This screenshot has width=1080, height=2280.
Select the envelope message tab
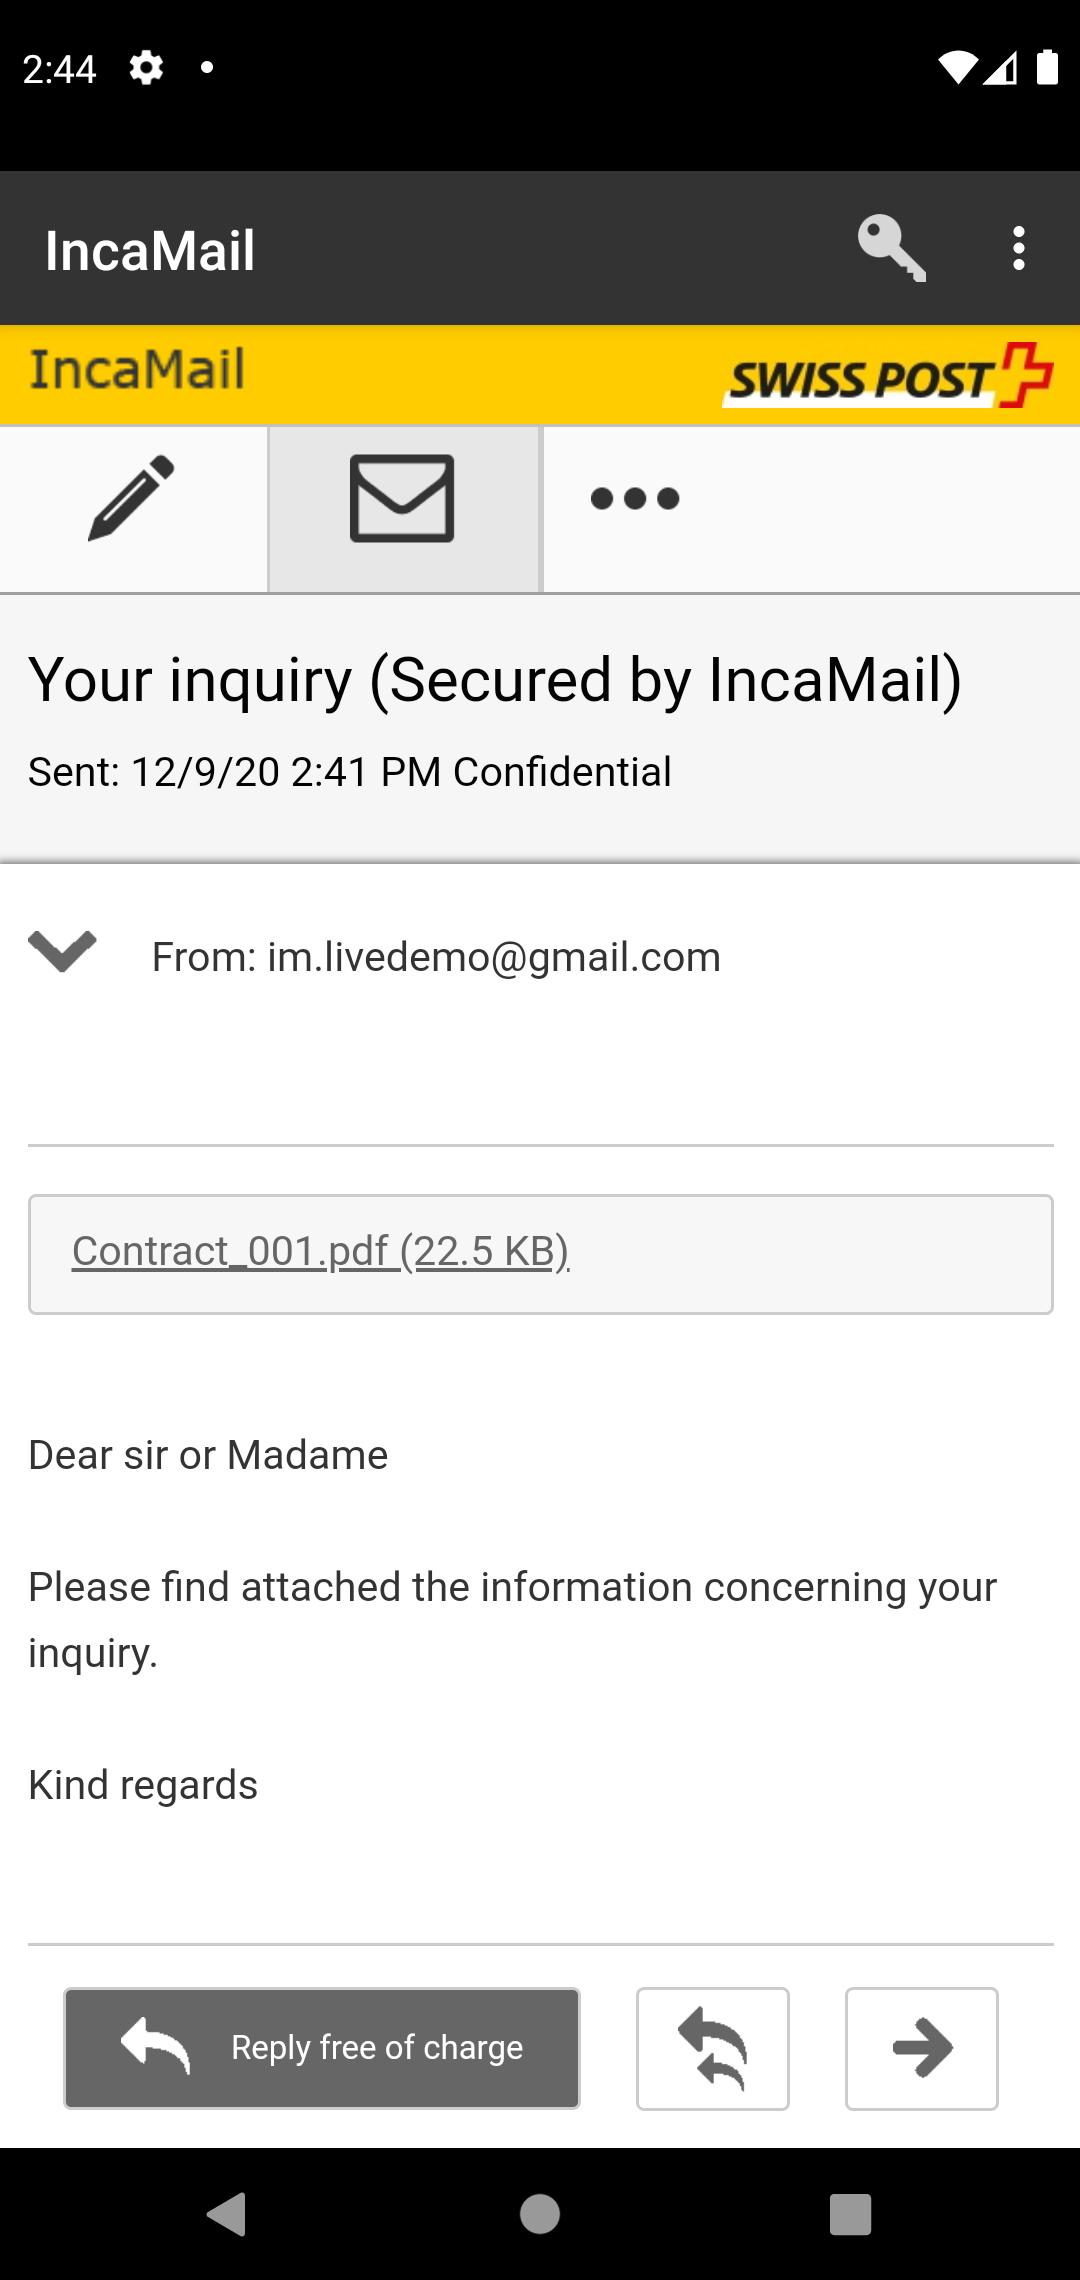coord(403,499)
